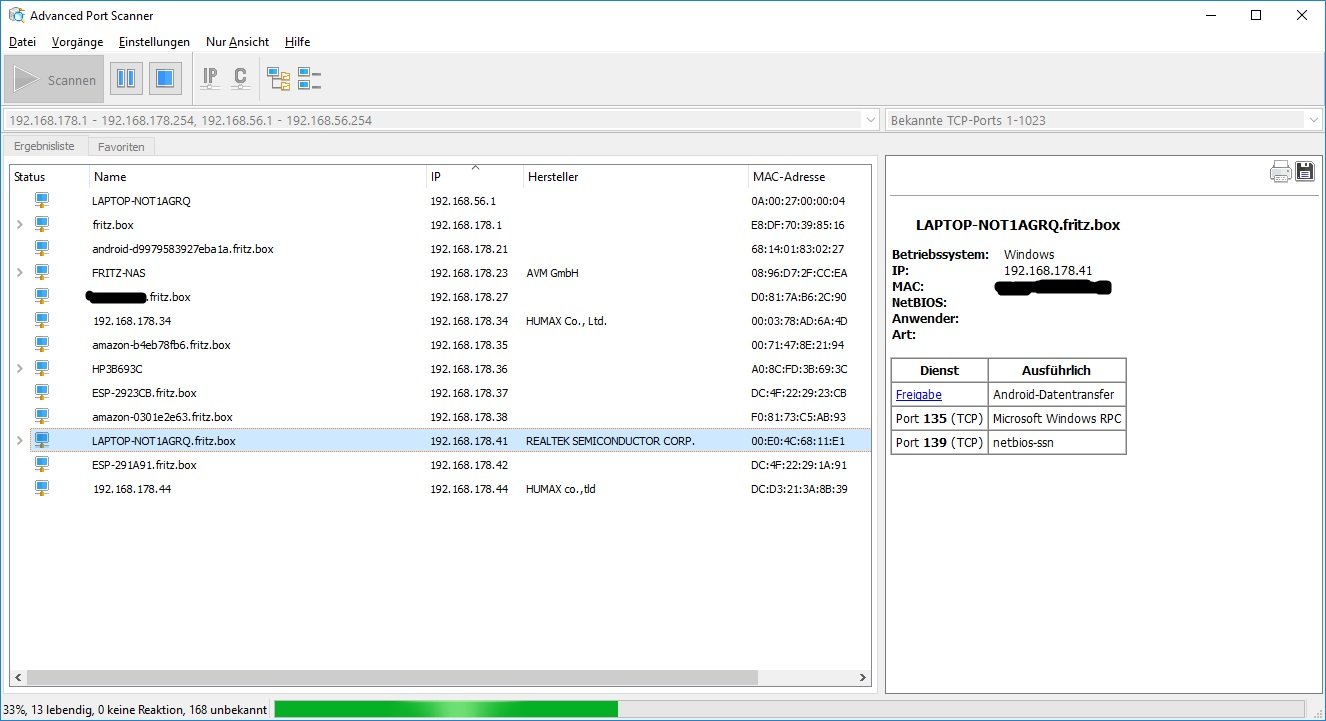
Task: Select the amazon-b4eb78fb6.fritz.box name
Action: click(161, 345)
